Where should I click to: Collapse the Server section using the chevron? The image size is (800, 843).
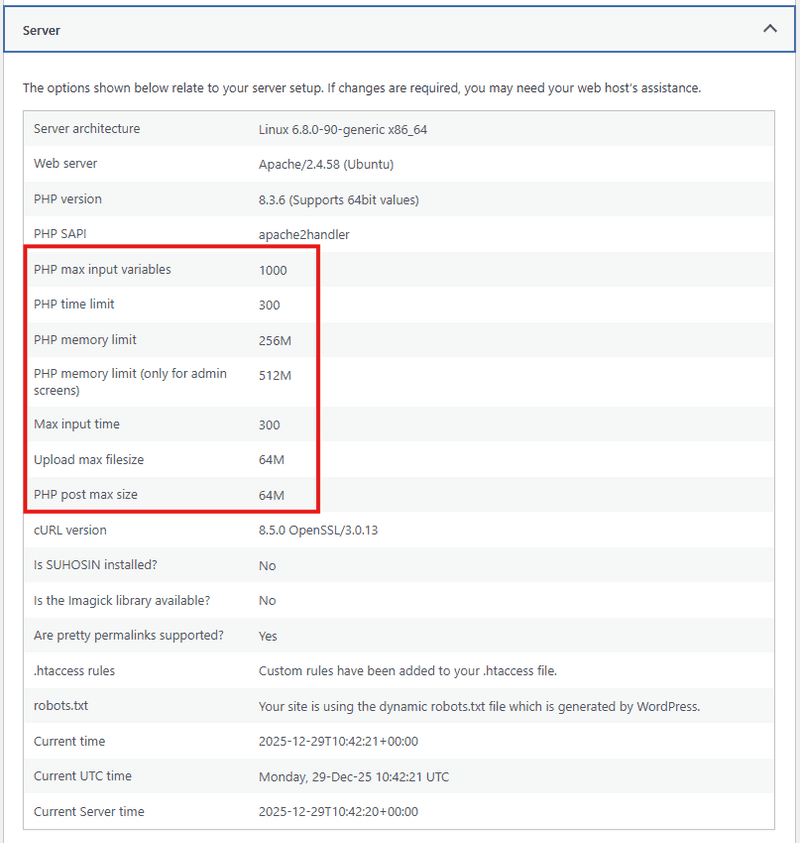(770, 29)
